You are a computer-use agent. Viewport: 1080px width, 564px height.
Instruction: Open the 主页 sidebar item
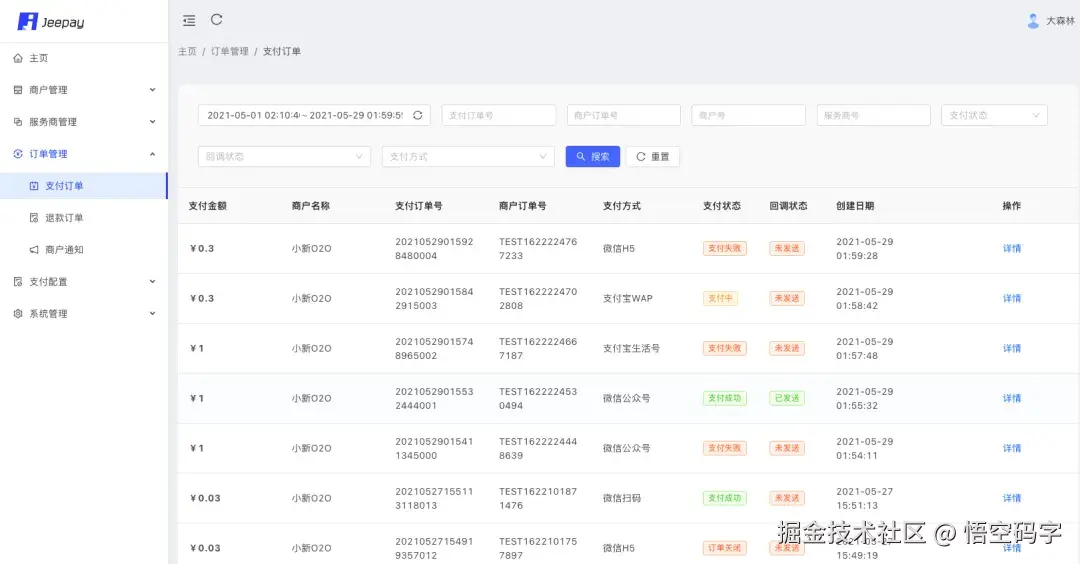point(84,59)
